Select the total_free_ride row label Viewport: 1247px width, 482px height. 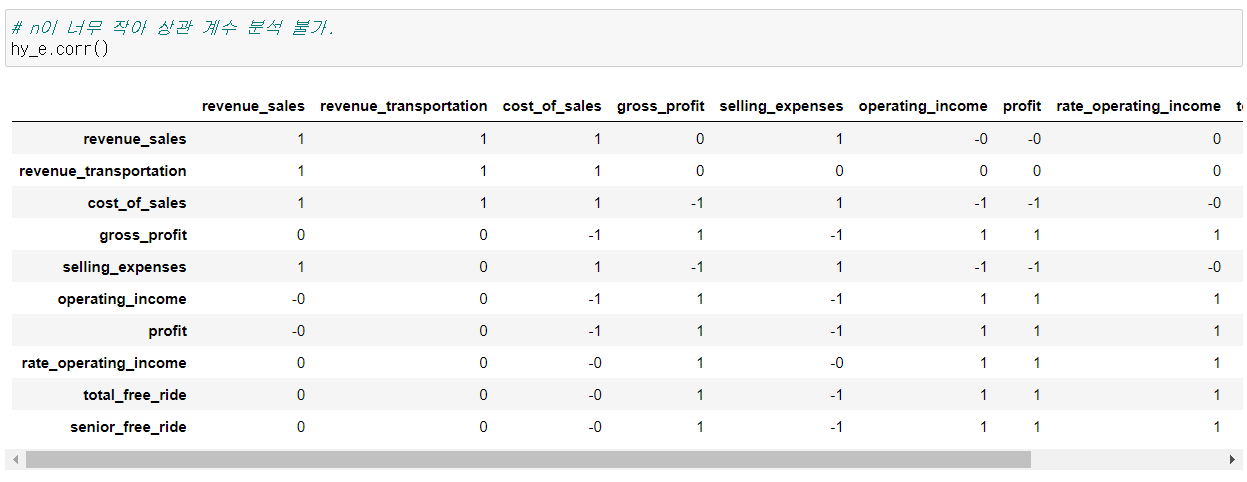pyautogui.click(x=135, y=395)
